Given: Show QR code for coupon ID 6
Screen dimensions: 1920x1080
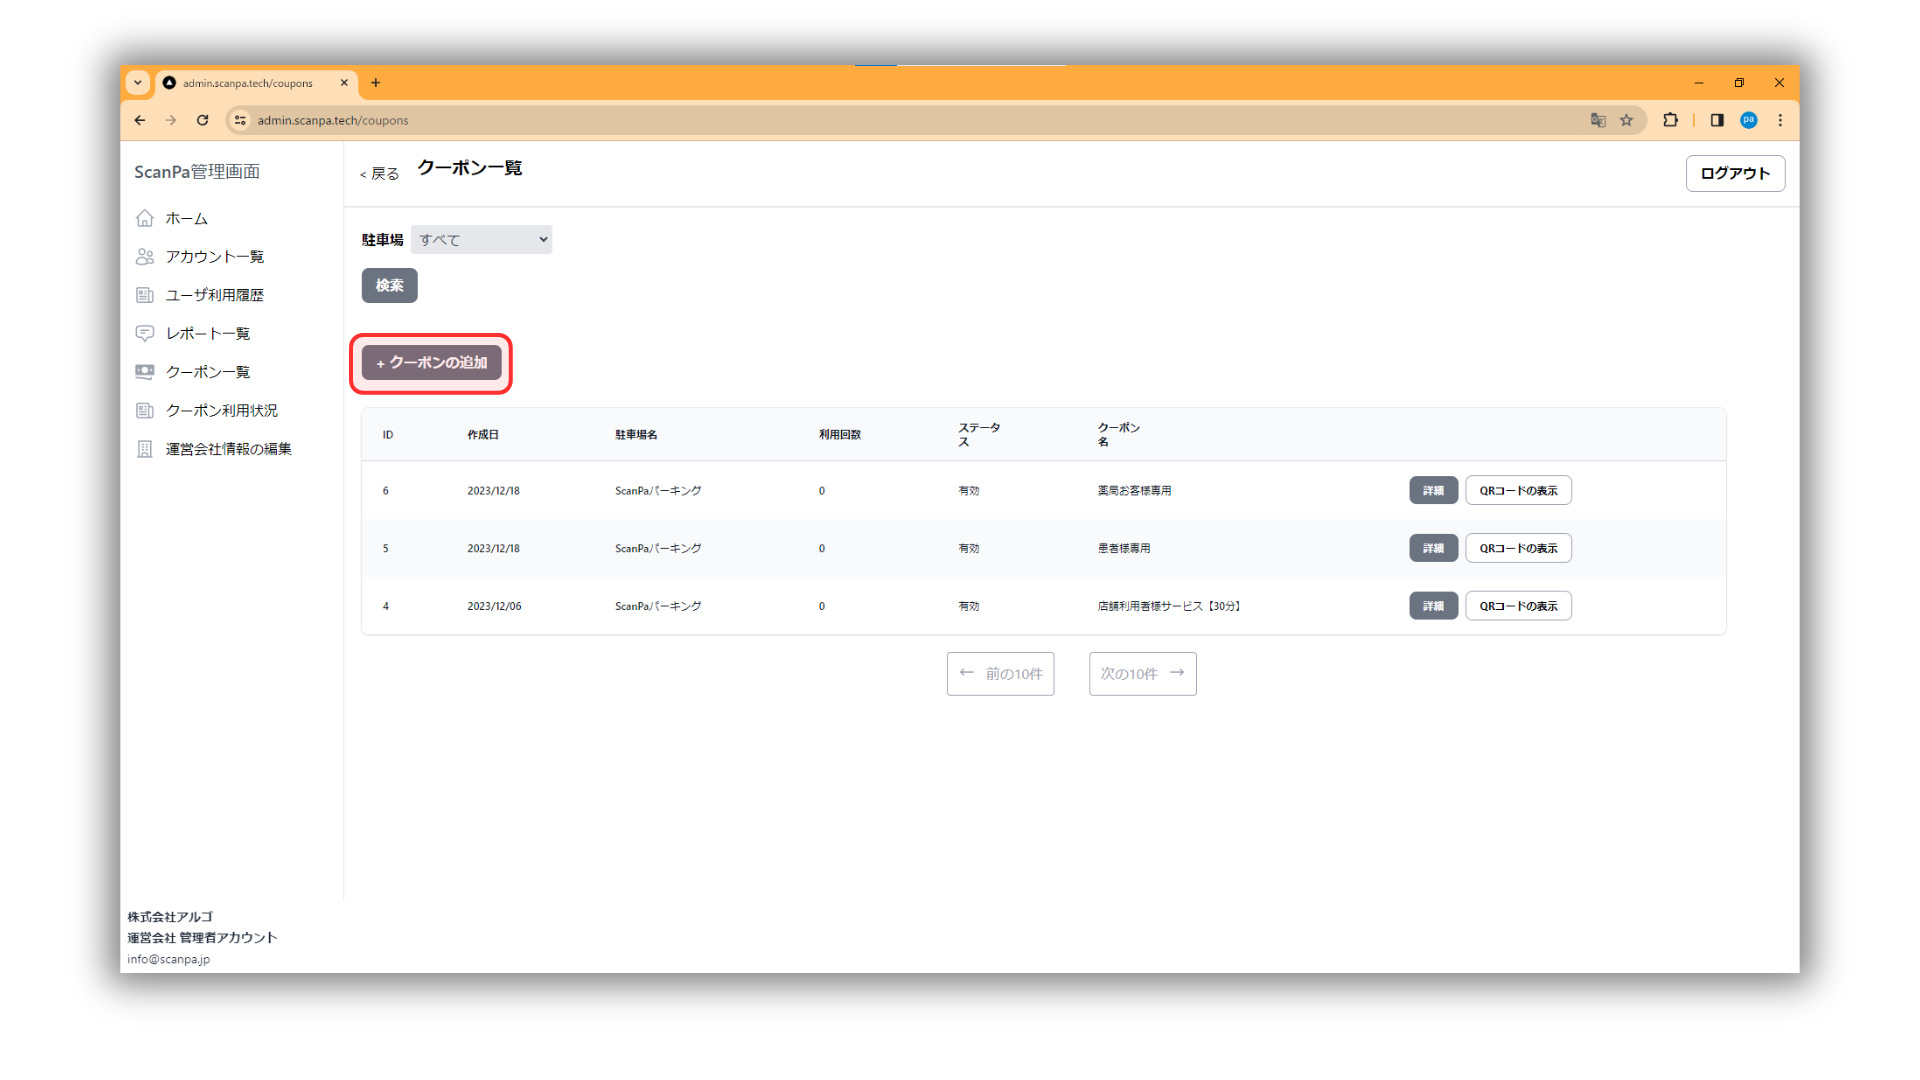Looking at the screenshot, I should coord(1517,491).
